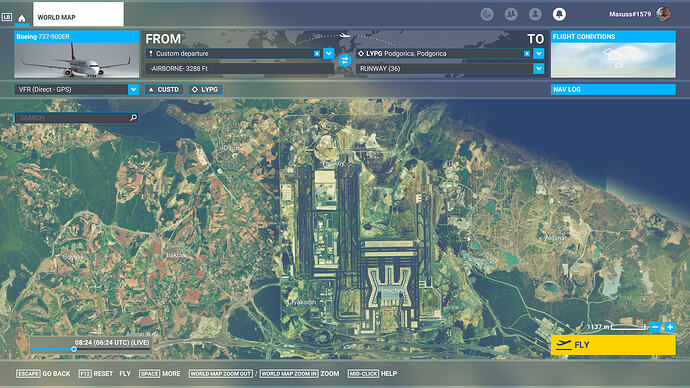
Task: Open the notifications bell icon
Action: (559, 15)
